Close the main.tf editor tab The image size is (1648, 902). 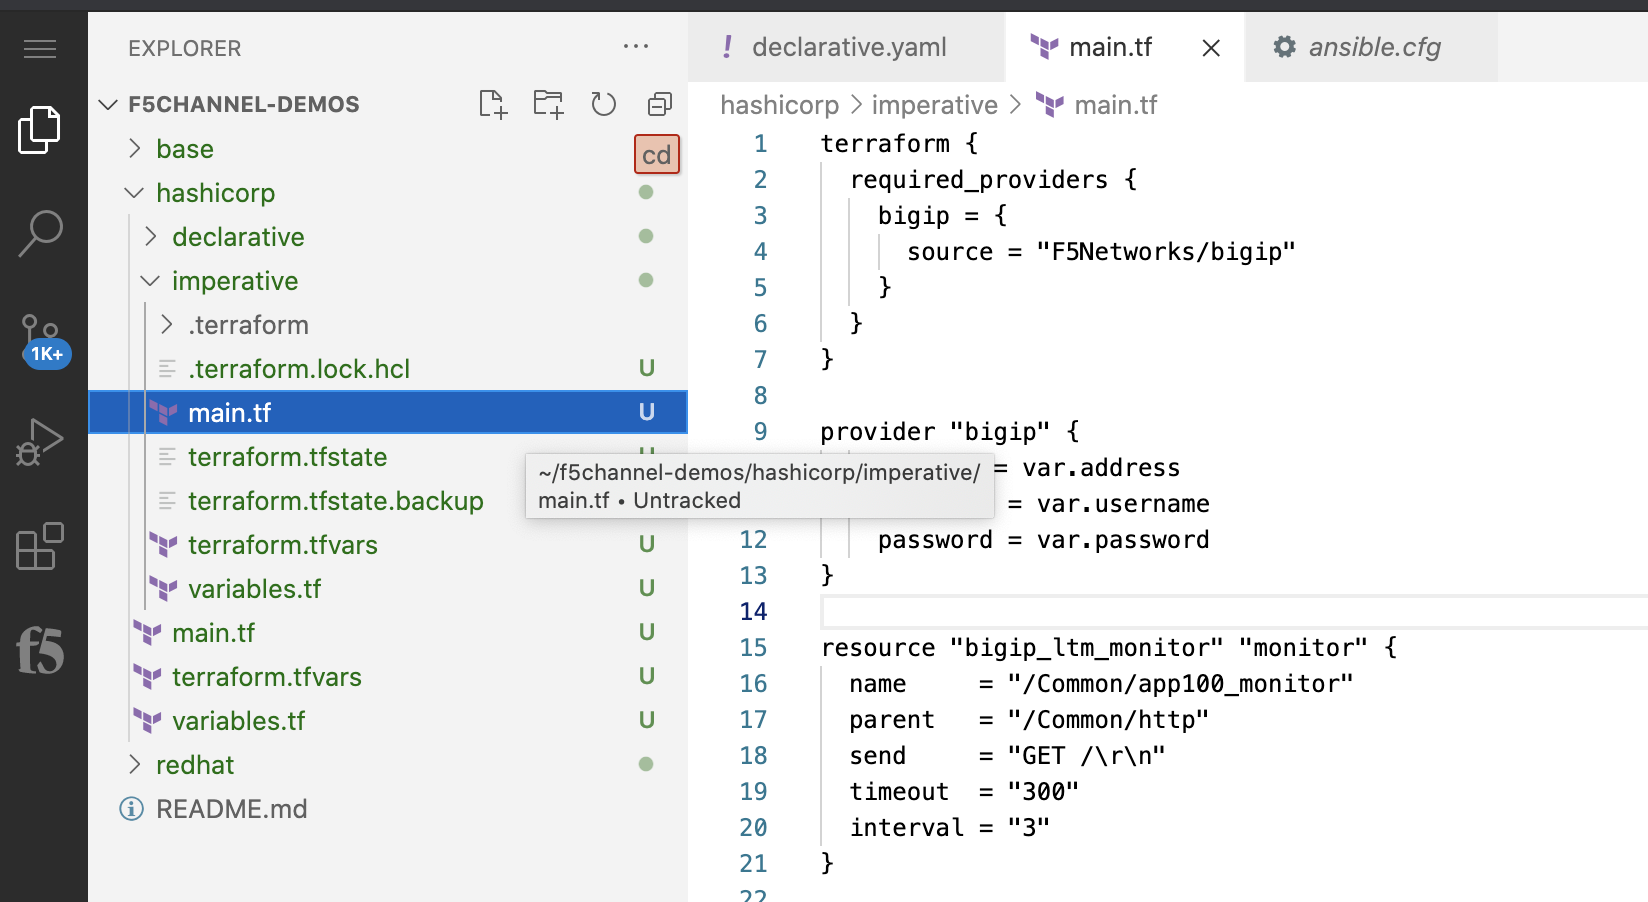1211,48
